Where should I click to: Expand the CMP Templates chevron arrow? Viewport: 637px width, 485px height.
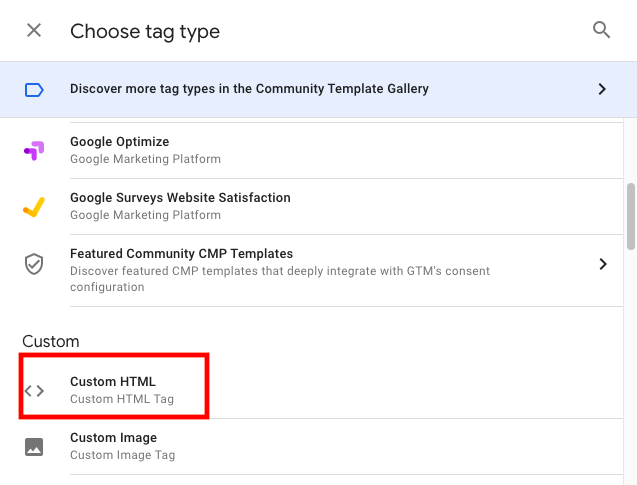tap(603, 264)
